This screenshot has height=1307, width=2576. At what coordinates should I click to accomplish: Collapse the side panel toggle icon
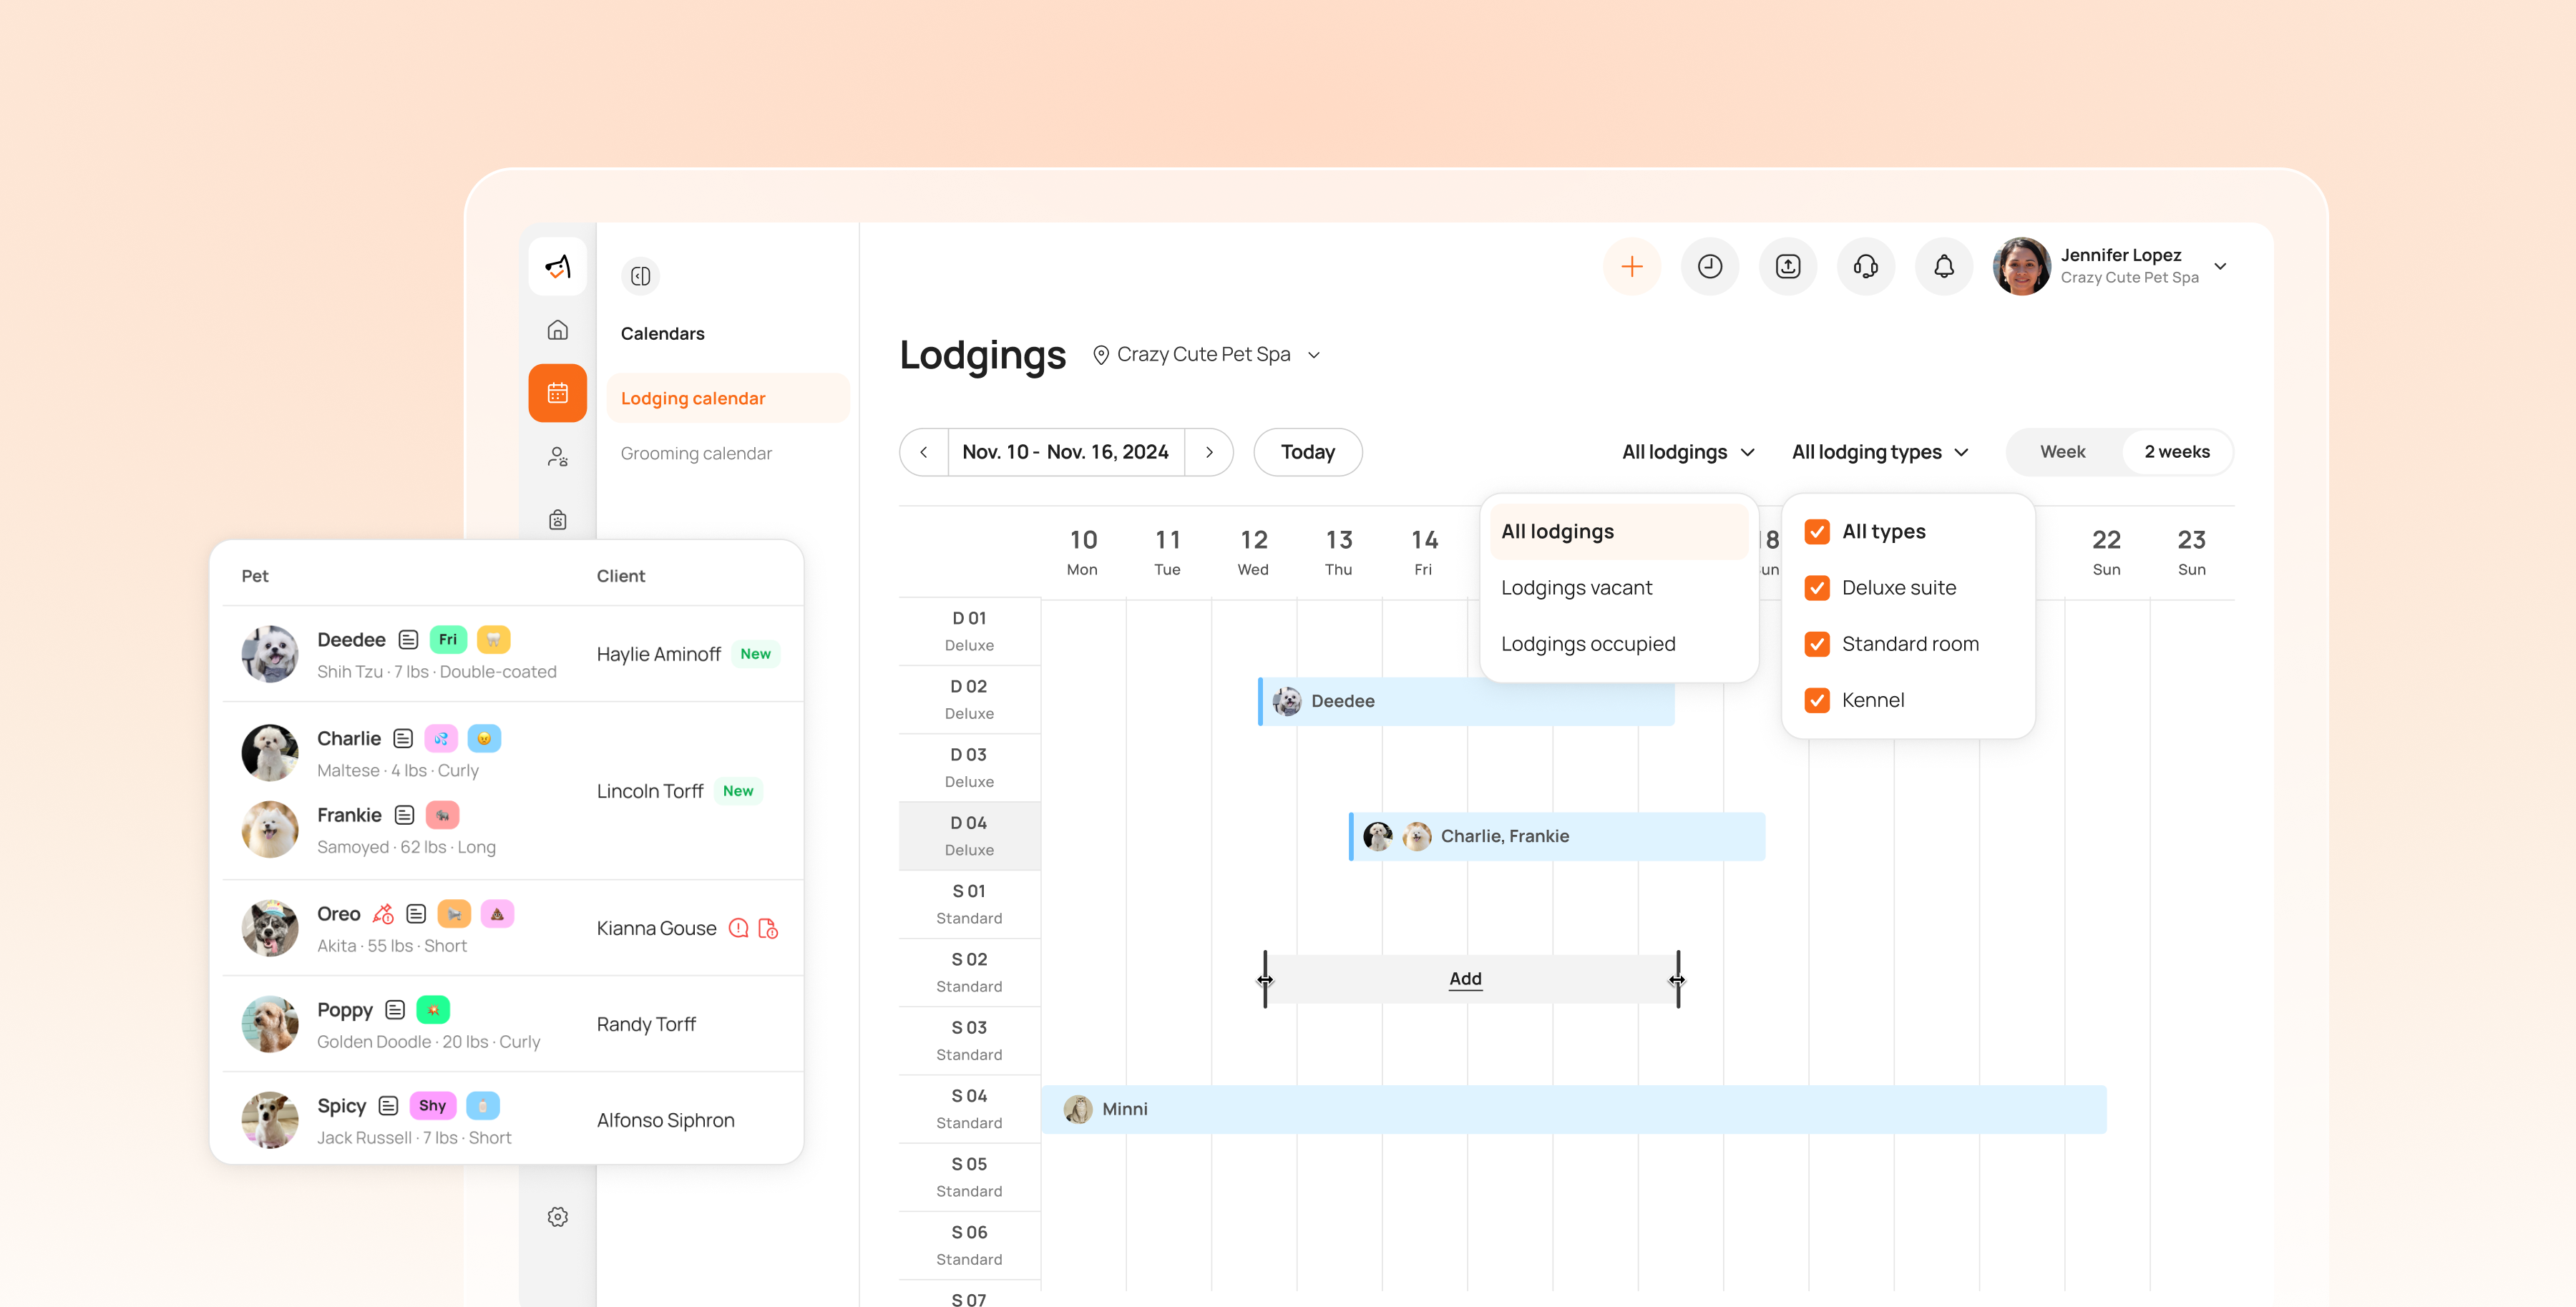pos(641,276)
